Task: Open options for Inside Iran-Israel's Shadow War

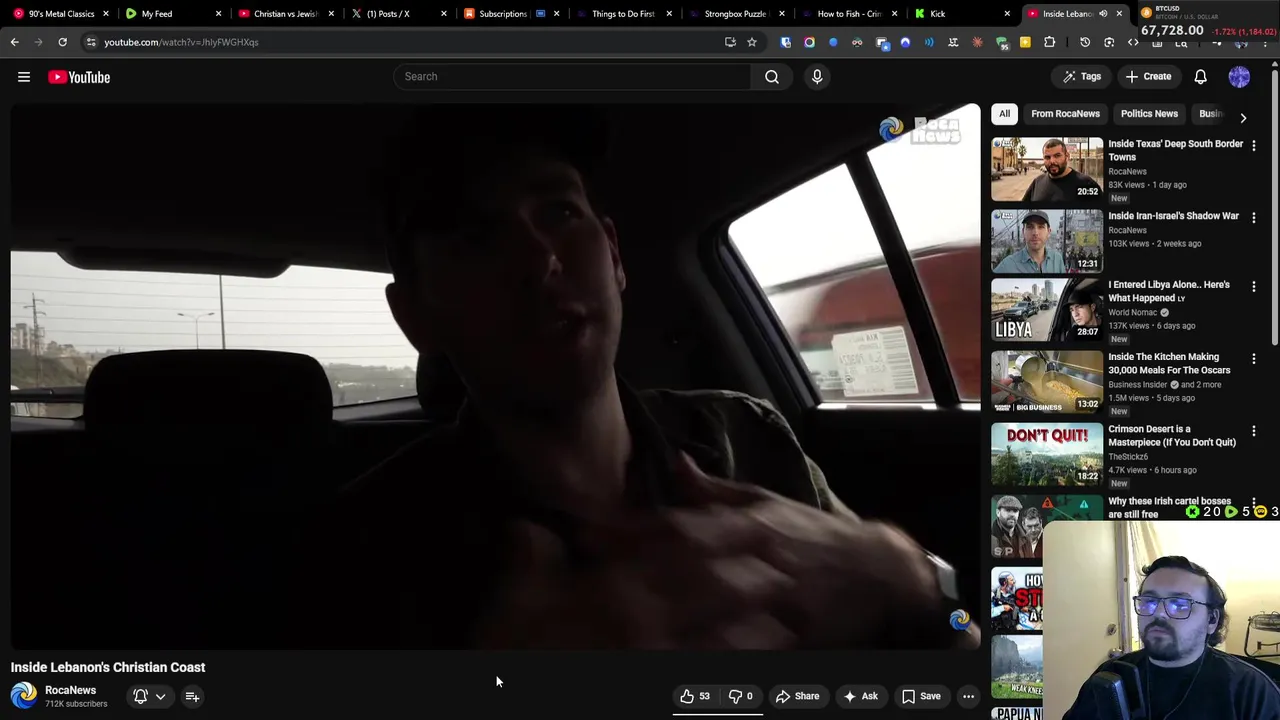Action: 1254,217
